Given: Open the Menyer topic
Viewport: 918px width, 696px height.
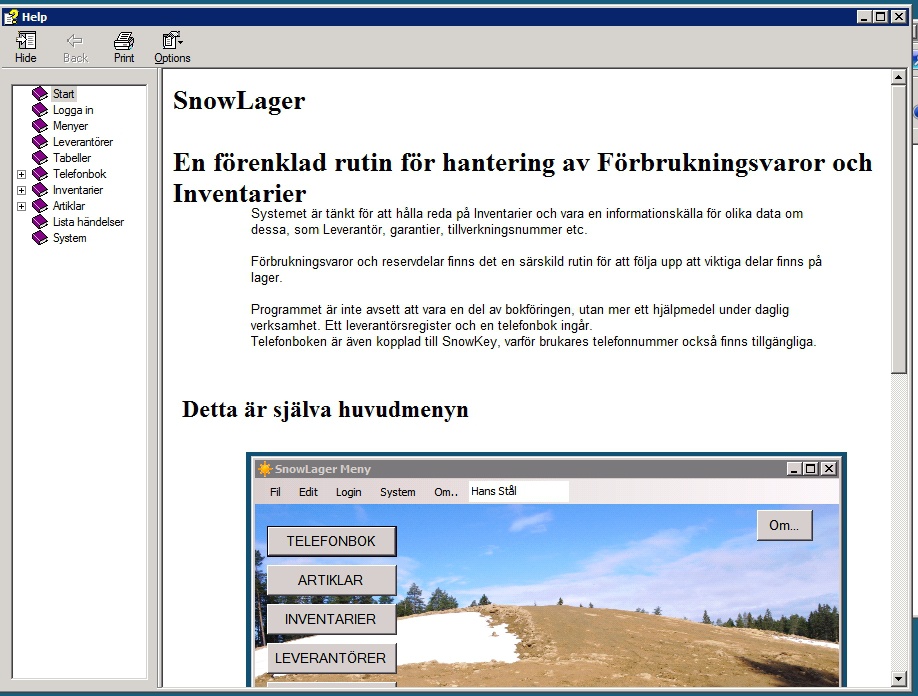Looking at the screenshot, I should (70, 126).
